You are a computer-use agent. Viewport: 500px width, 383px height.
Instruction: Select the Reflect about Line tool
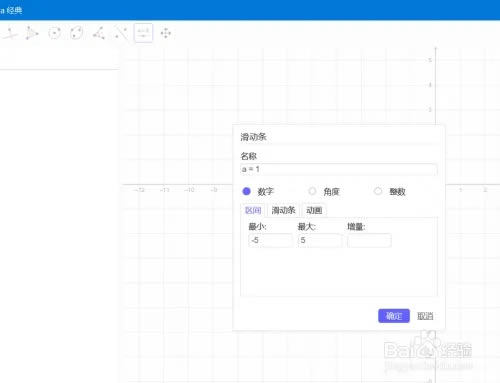click(x=121, y=33)
